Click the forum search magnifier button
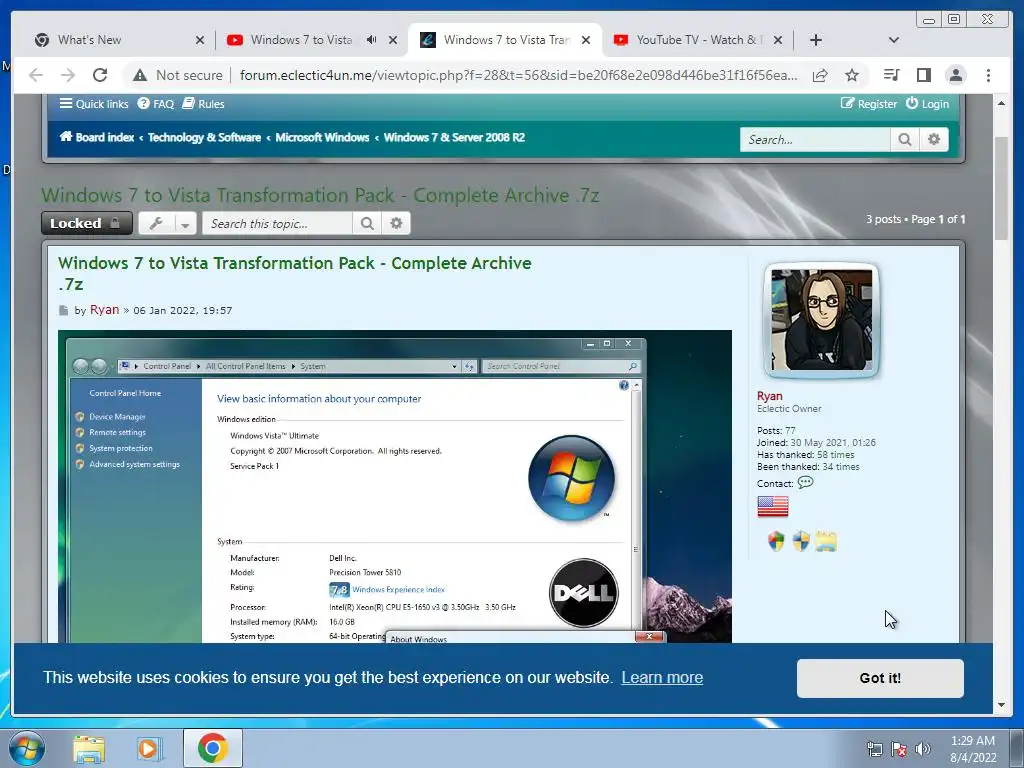The height and width of the screenshot is (768, 1024). pyautogui.click(x=904, y=139)
